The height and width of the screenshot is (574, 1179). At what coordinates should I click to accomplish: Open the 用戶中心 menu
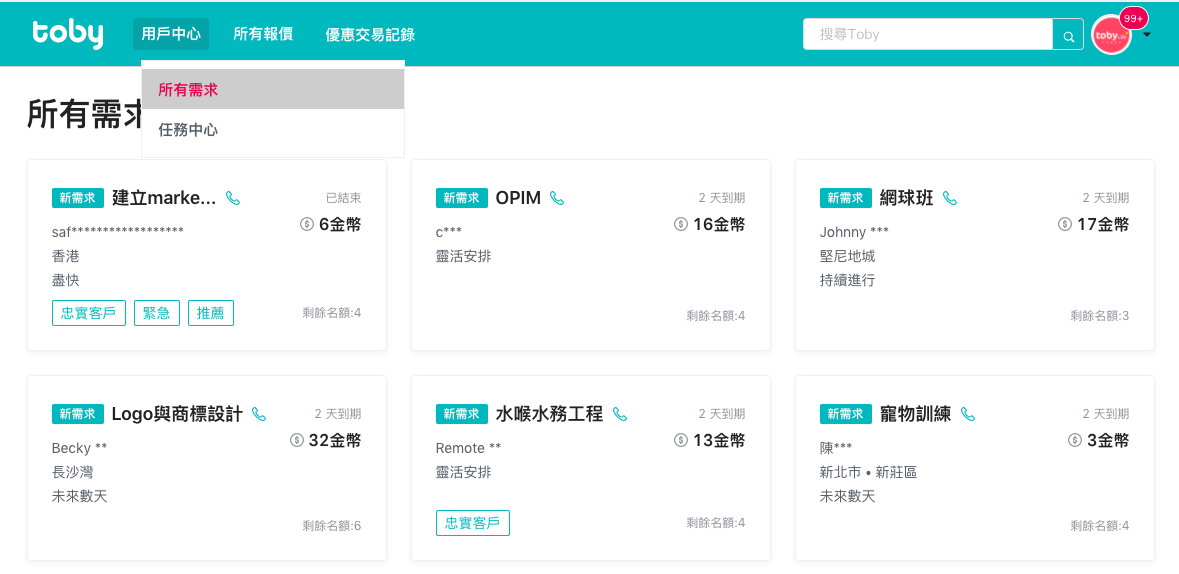[x=171, y=34]
